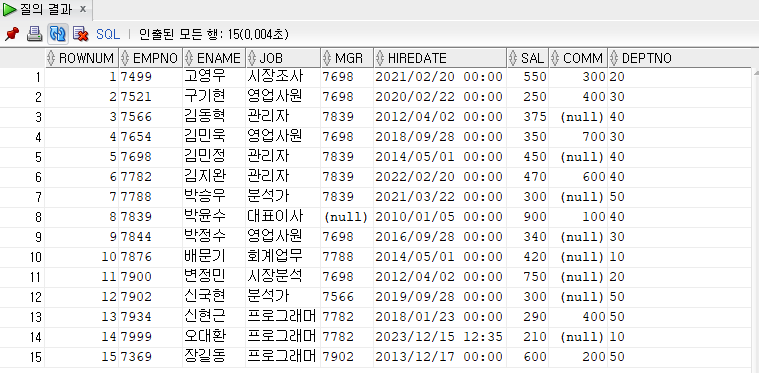Click hire date 2013/12/17 00:00

coord(440,357)
